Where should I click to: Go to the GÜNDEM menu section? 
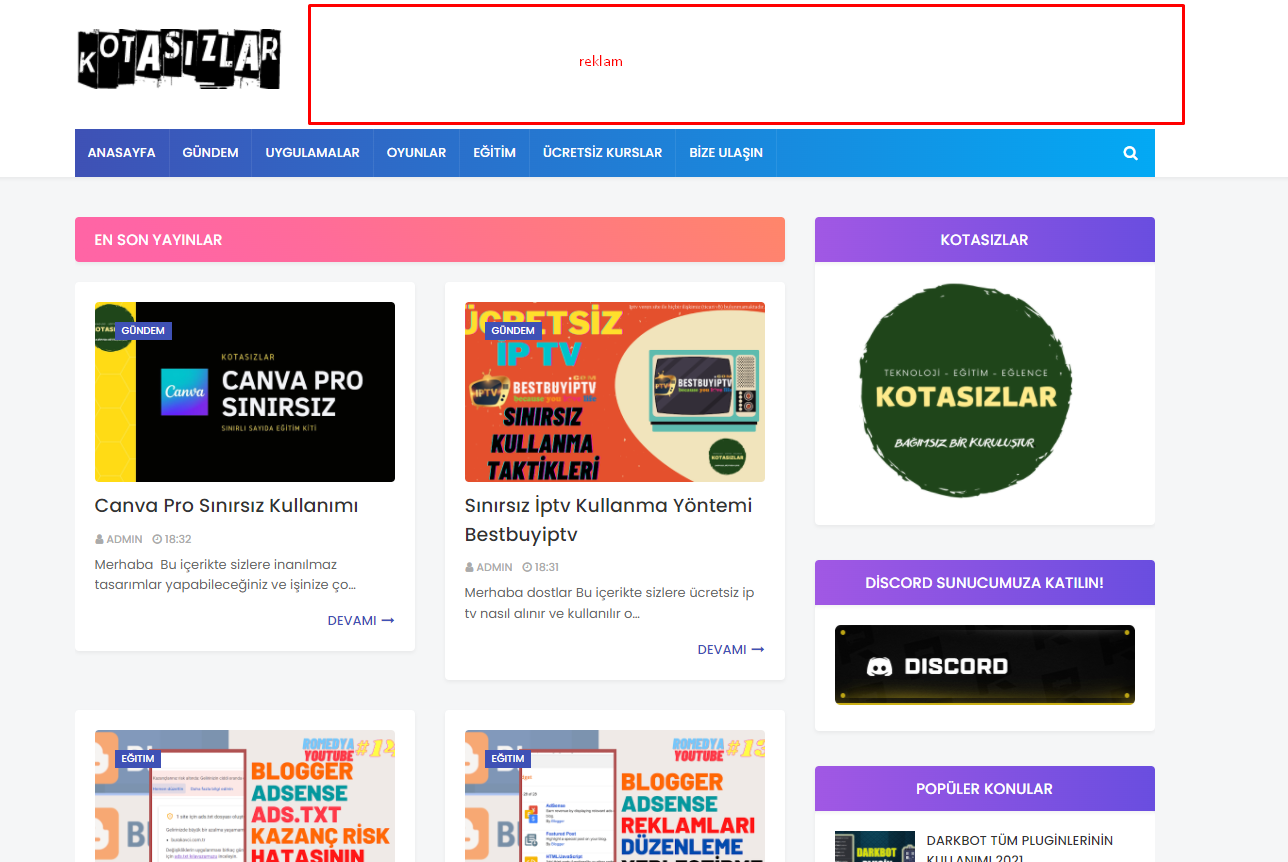click(210, 153)
